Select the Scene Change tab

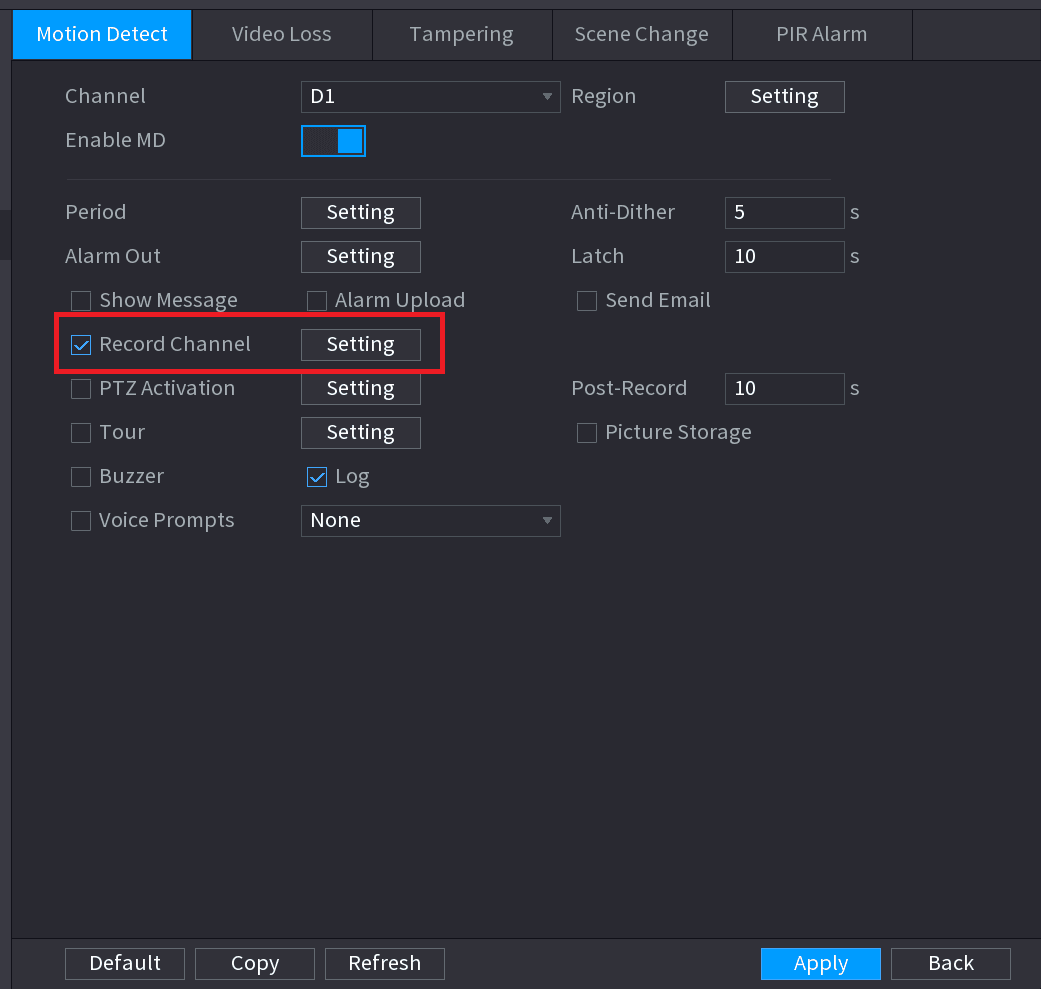coord(641,35)
